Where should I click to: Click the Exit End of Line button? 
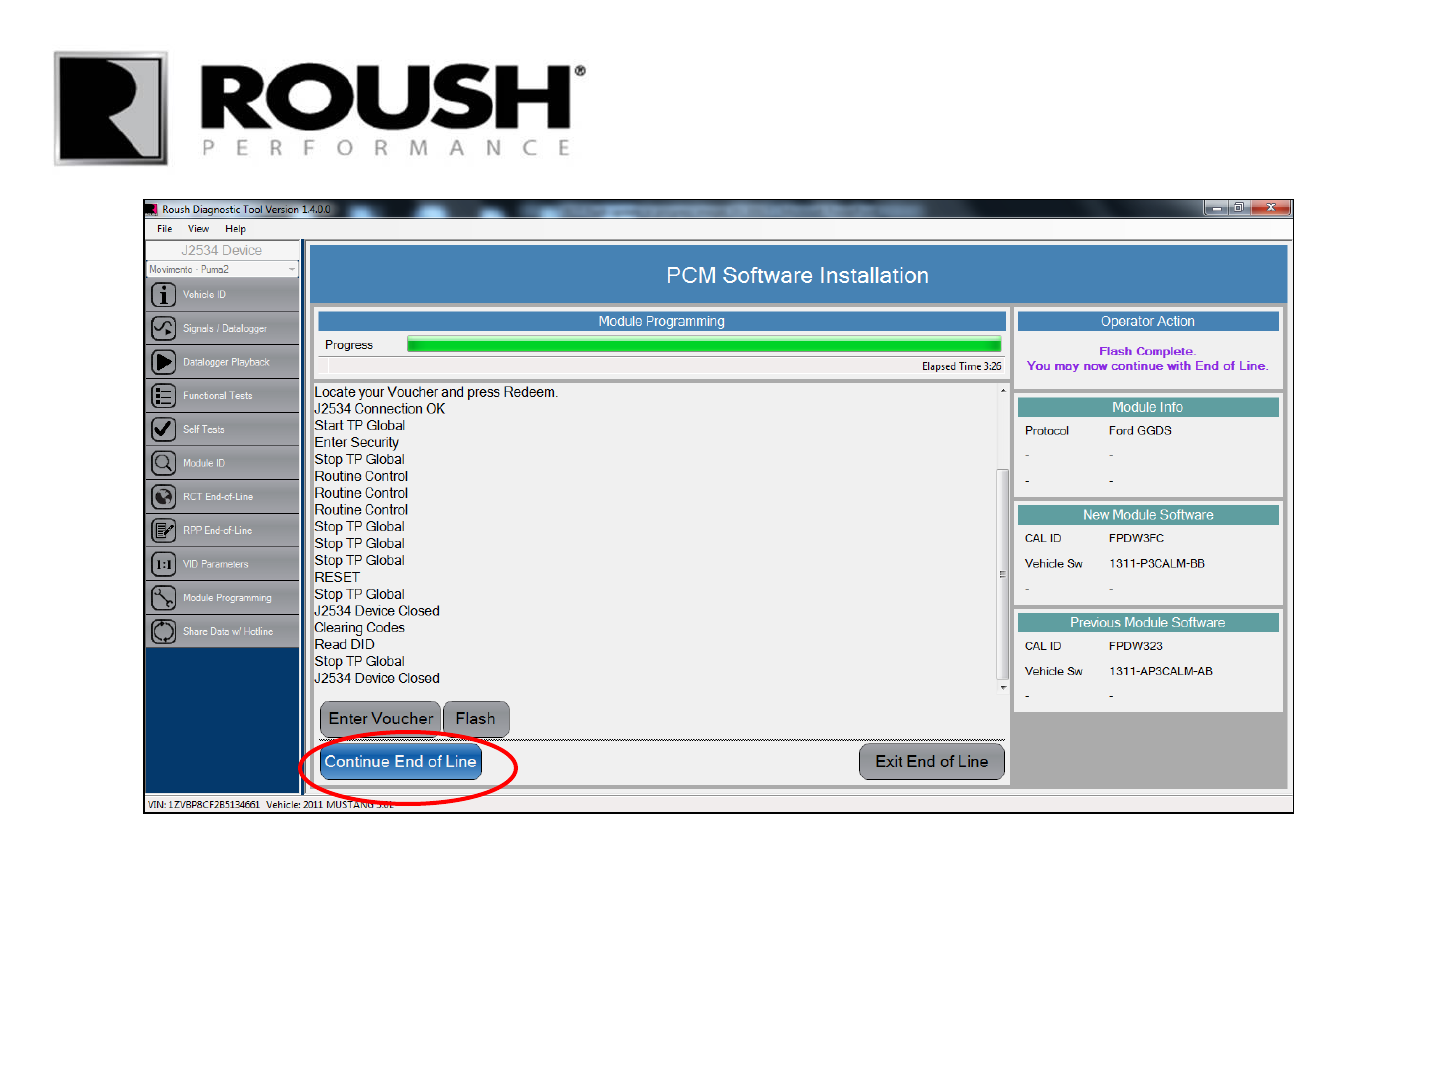coord(931,761)
